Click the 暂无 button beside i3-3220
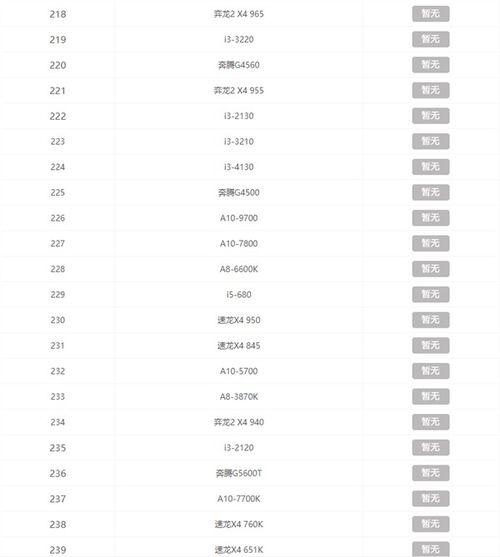 pyautogui.click(x=430, y=39)
